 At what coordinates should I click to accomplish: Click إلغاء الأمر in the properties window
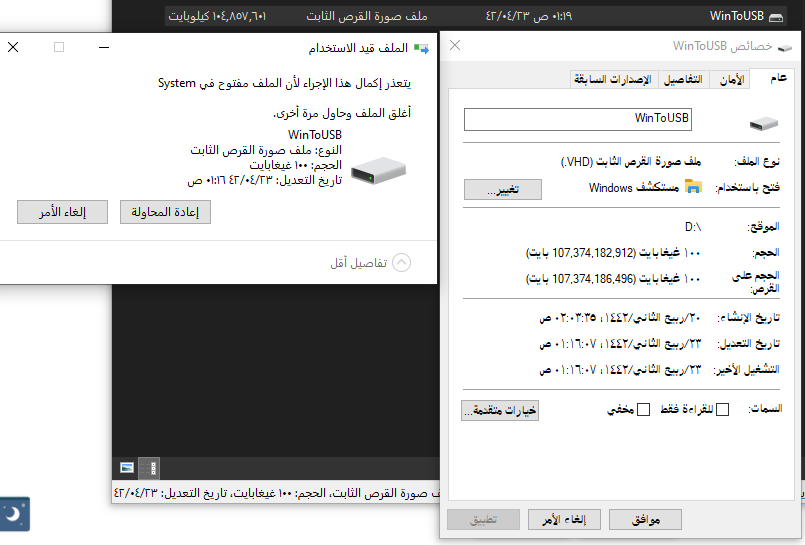coord(564,520)
